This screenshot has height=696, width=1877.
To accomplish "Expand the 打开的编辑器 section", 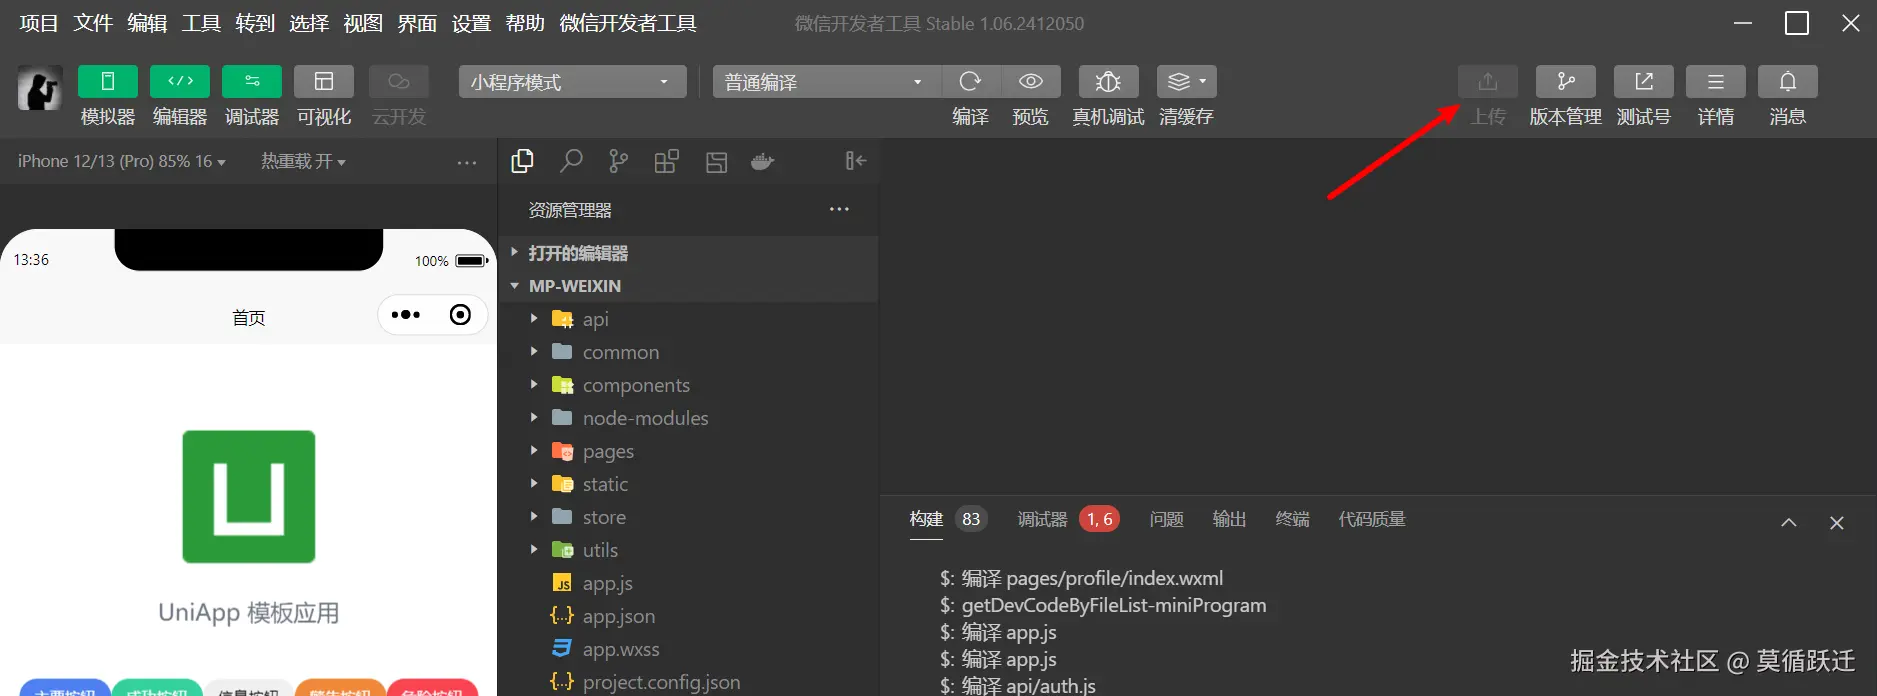I will pyautogui.click(x=688, y=253).
